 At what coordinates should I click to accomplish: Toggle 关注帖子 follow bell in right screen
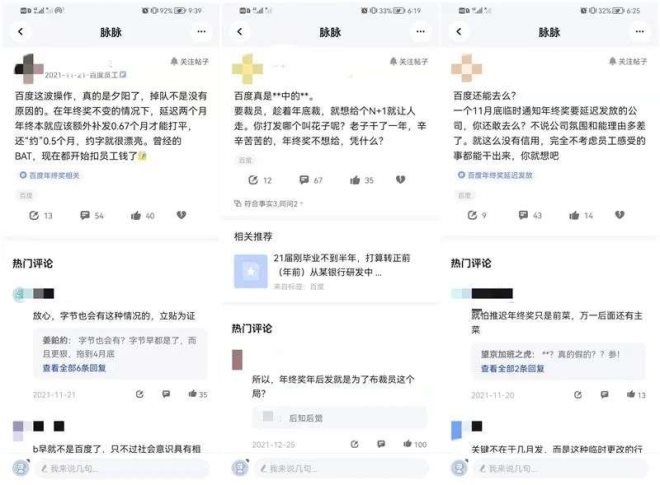tap(628, 61)
